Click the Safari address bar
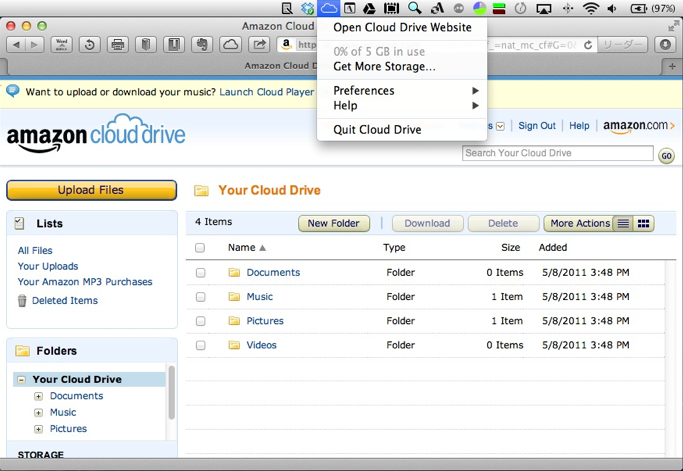Image resolution: width=683 pixels, height=471 pixels. pyautogui.click(x=436, y=45)
